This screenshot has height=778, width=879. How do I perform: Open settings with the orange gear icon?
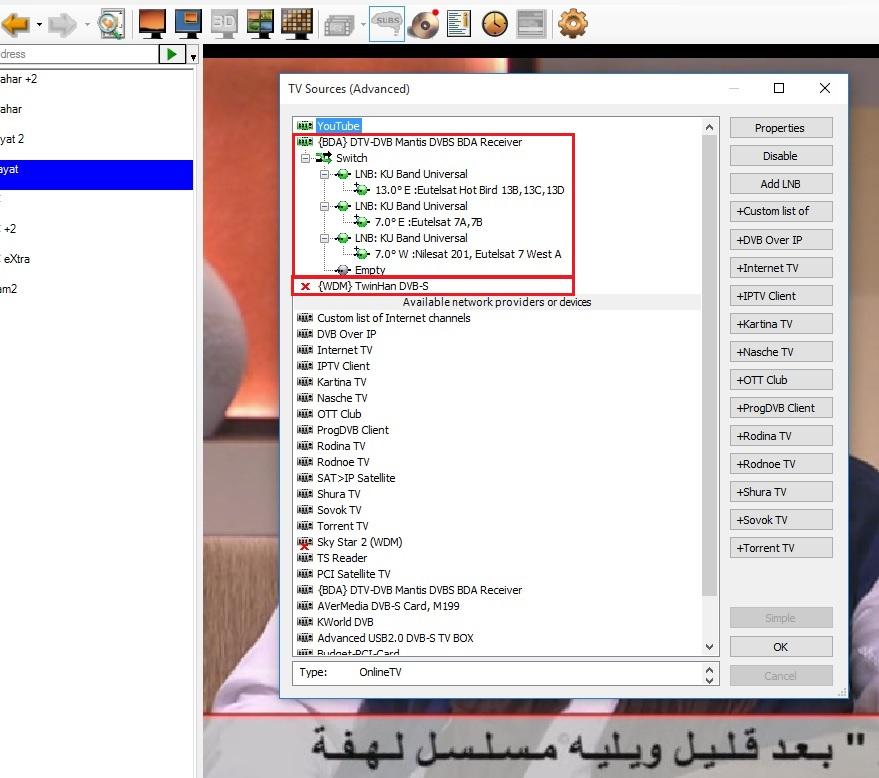point(573,24)
